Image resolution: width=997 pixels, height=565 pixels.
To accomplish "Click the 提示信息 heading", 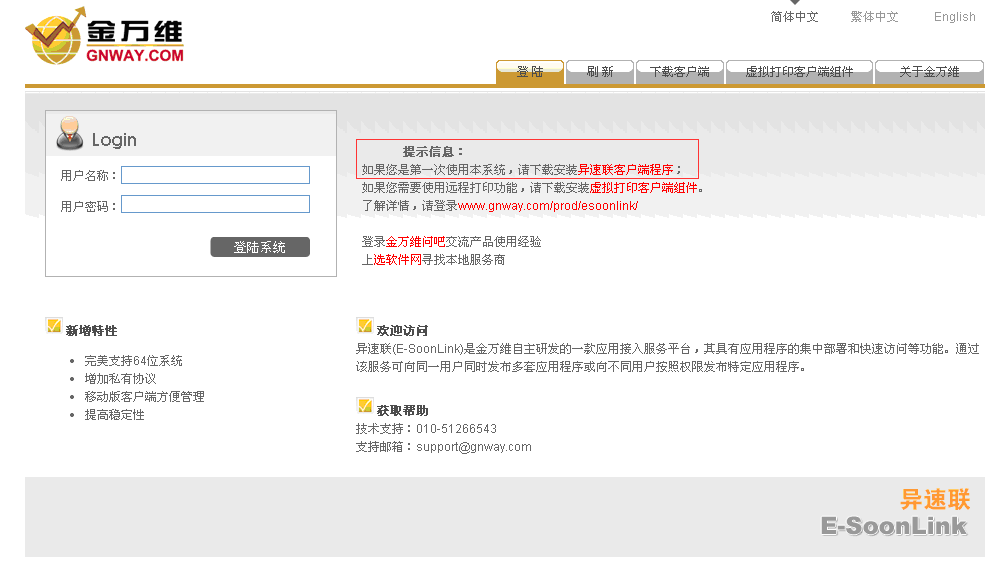I will [x=433, y=152].
